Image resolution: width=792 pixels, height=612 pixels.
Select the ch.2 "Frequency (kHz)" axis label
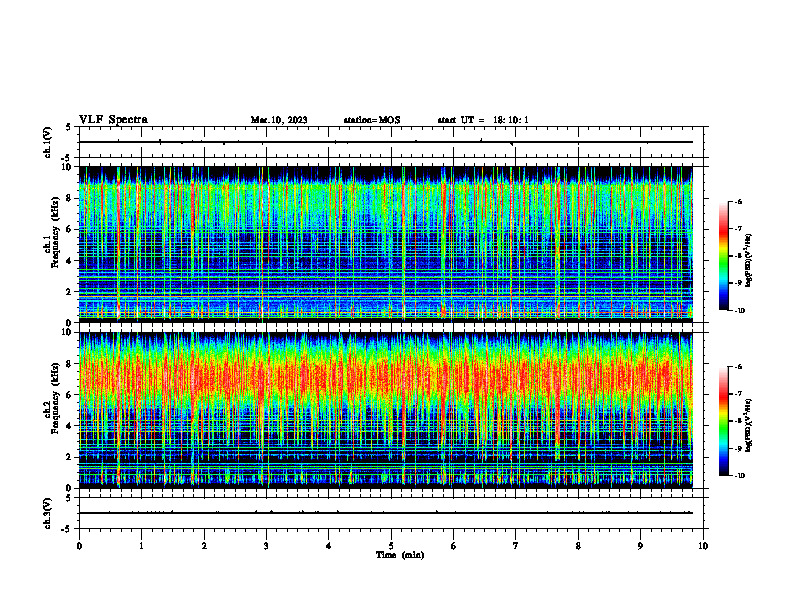(x=55, y=397)
